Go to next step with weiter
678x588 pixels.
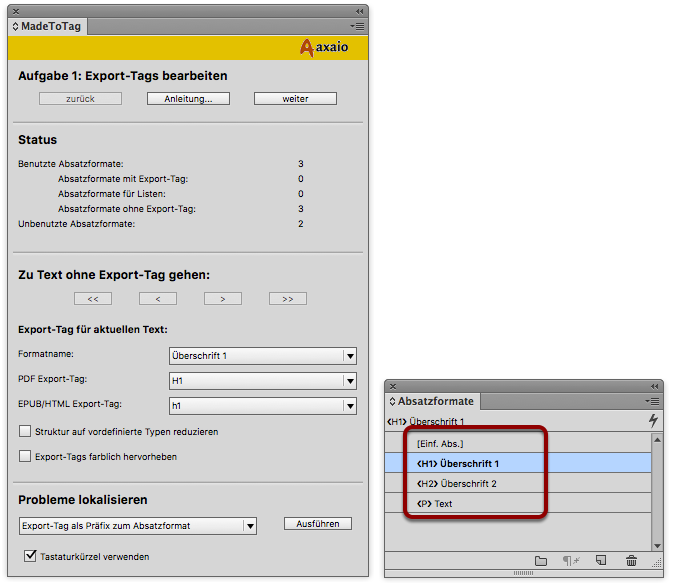click(295, 99)
